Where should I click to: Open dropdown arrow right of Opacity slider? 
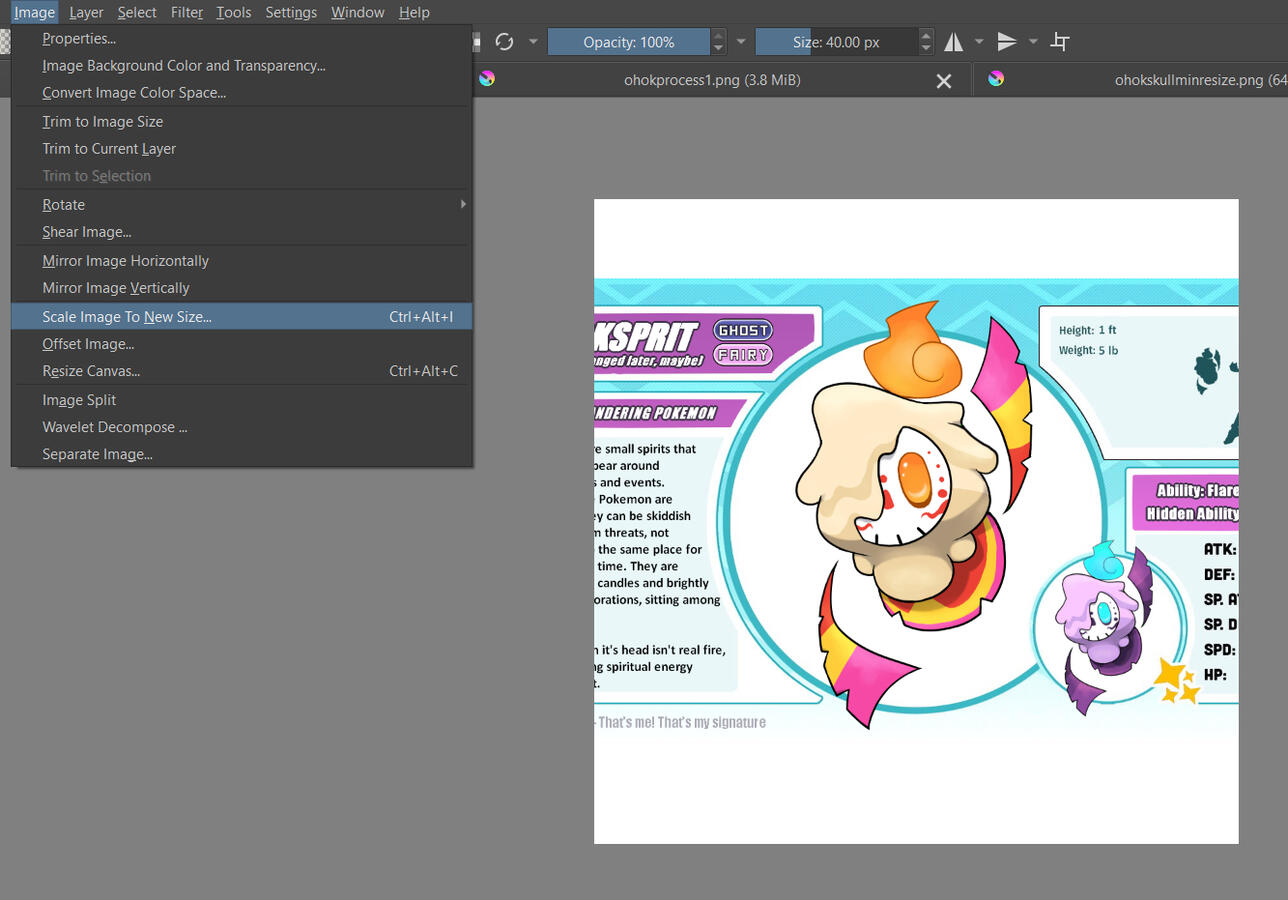(x=741, y=42)
